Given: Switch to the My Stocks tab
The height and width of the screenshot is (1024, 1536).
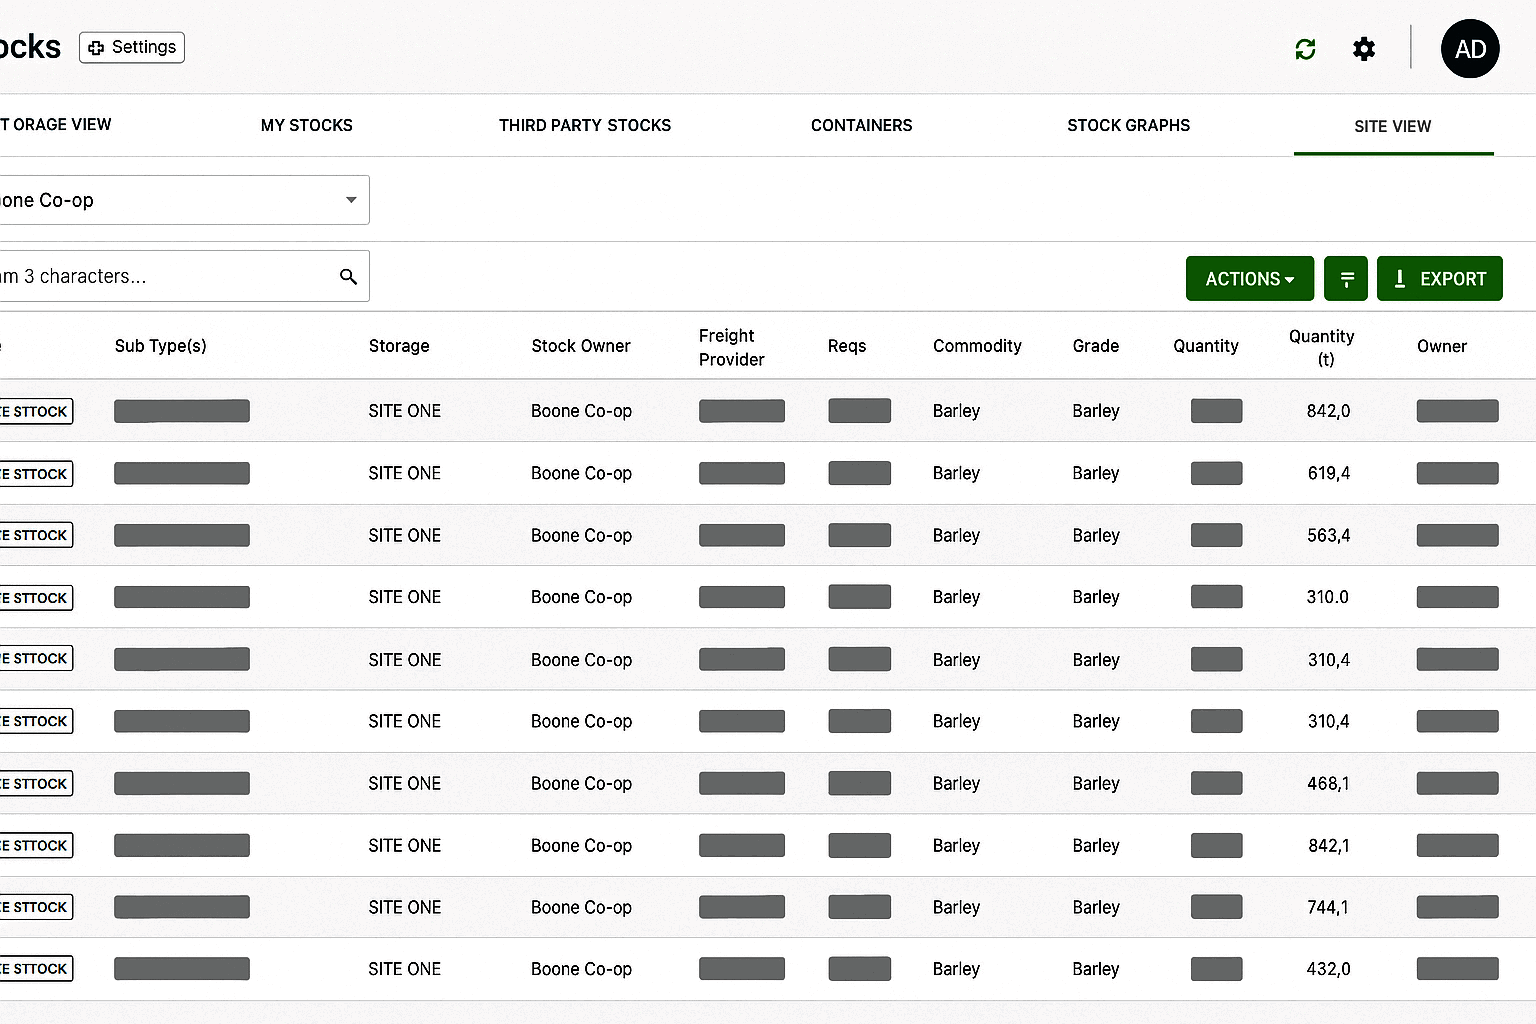Looking at the screenshot, I should tap(306, 125).
